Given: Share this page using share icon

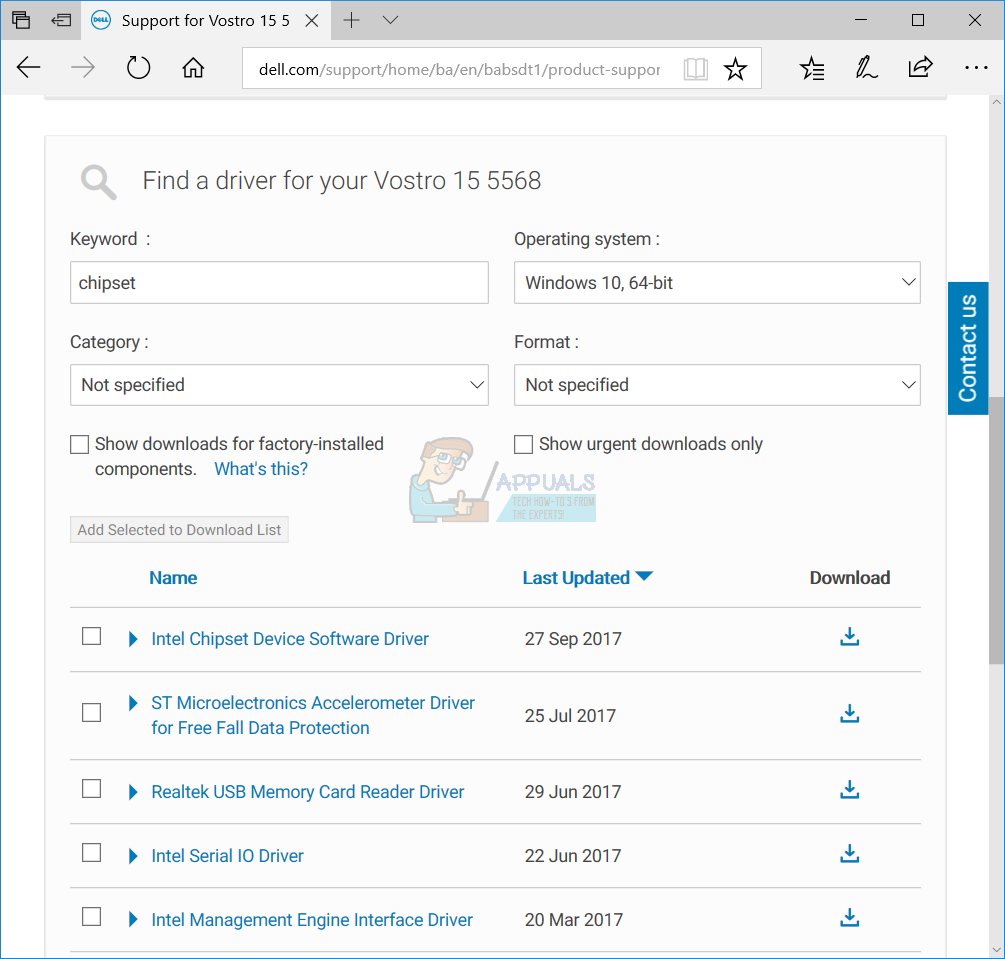Looking at the screenshot, I should click(x=920, y=67).
